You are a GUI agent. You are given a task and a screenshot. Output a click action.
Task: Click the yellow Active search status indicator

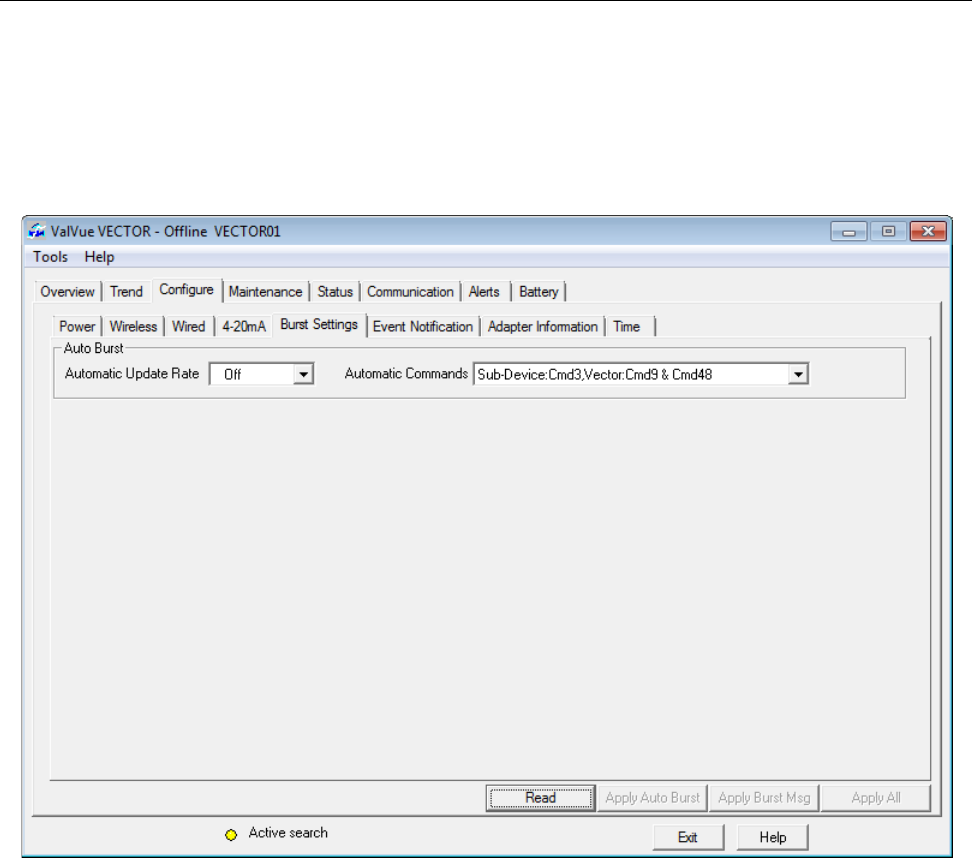click(231, 834)
